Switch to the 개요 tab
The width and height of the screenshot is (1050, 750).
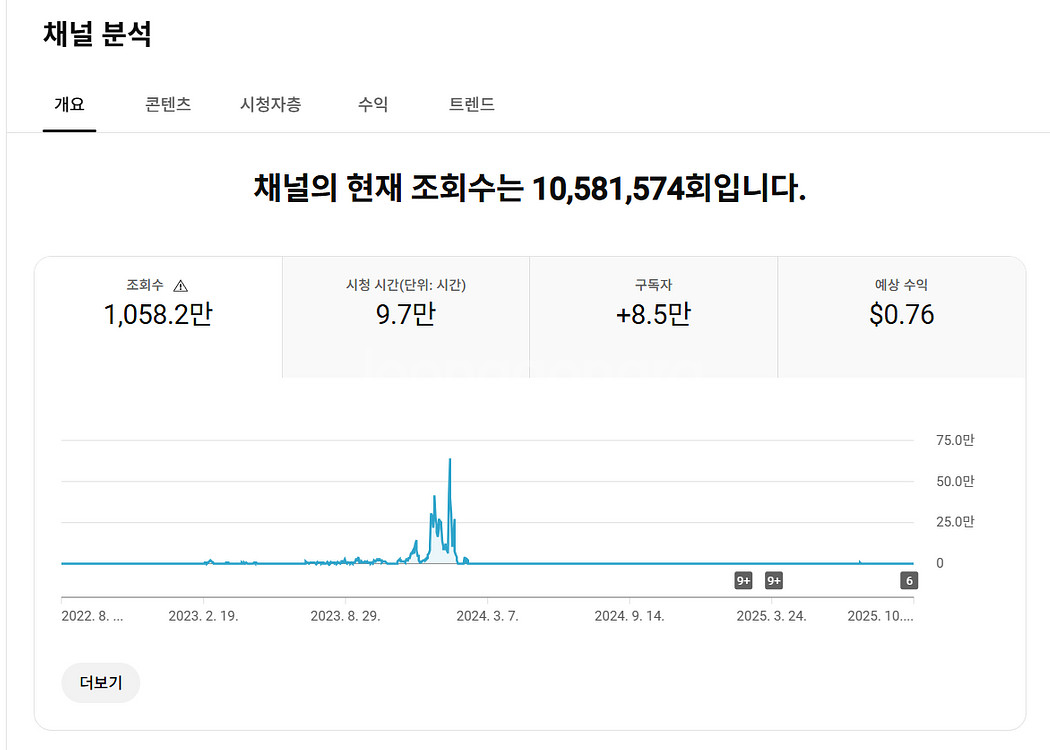[x=69, y=104]
